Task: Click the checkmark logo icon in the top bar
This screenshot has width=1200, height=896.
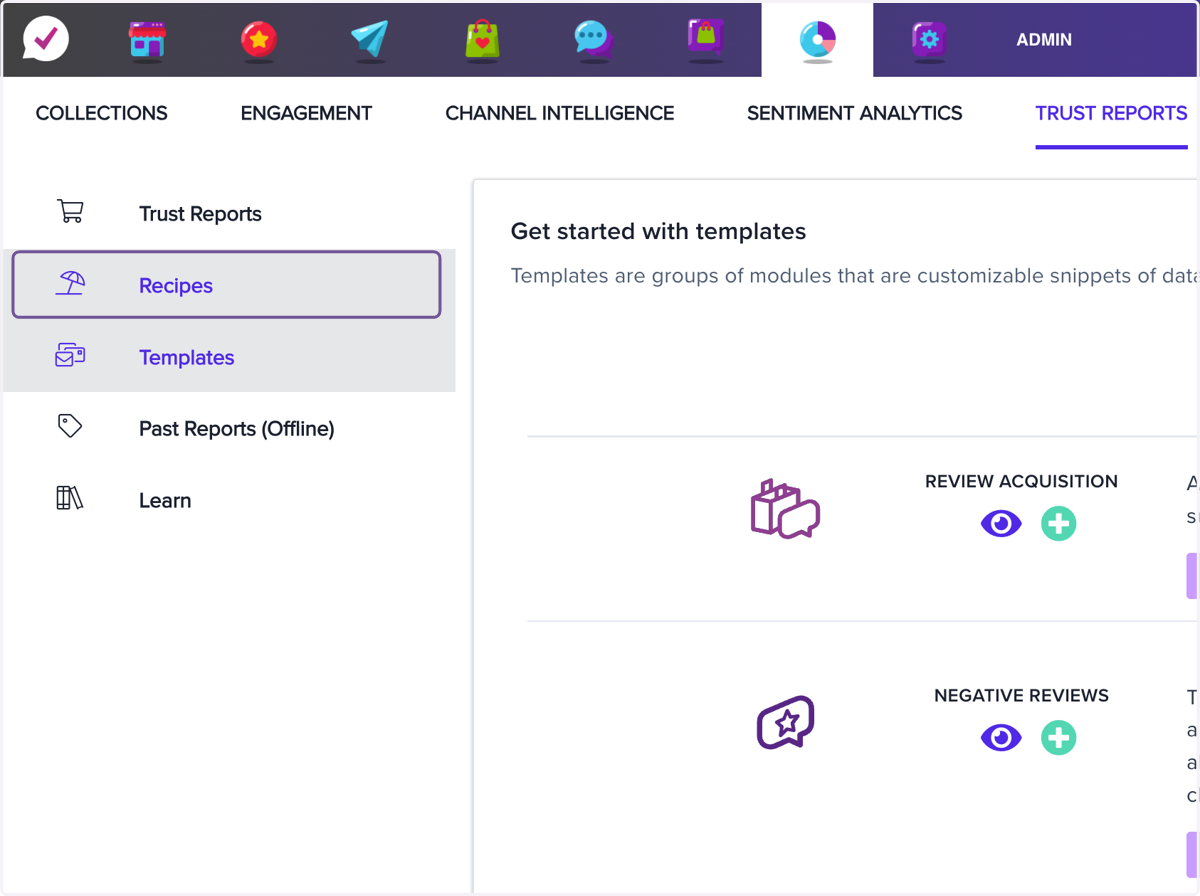Action: pyautogui.click(x=46, y=39)
